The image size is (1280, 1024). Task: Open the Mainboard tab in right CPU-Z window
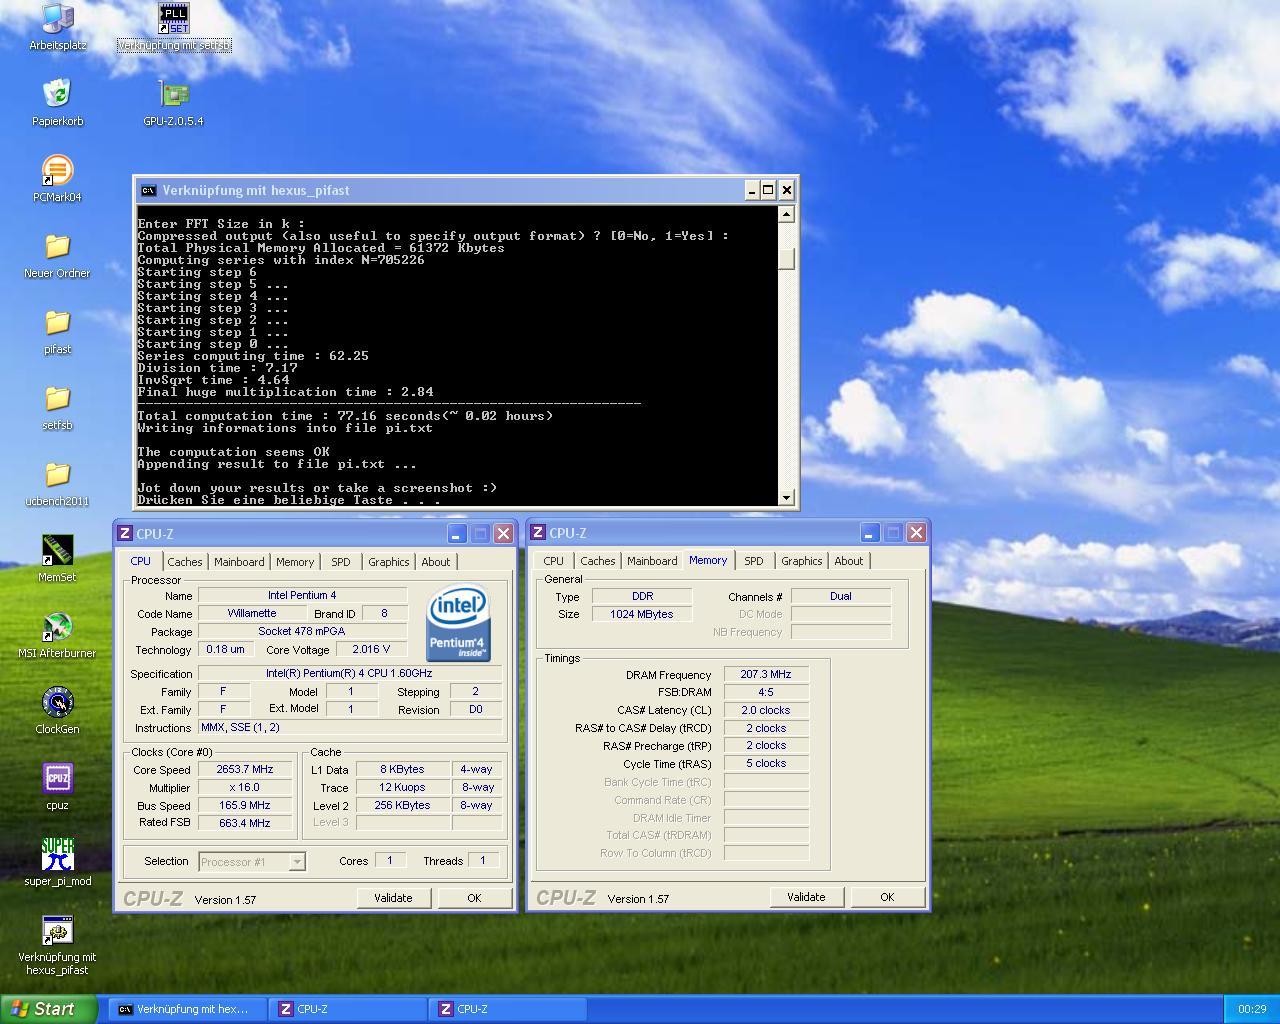(x=652, y=561)
